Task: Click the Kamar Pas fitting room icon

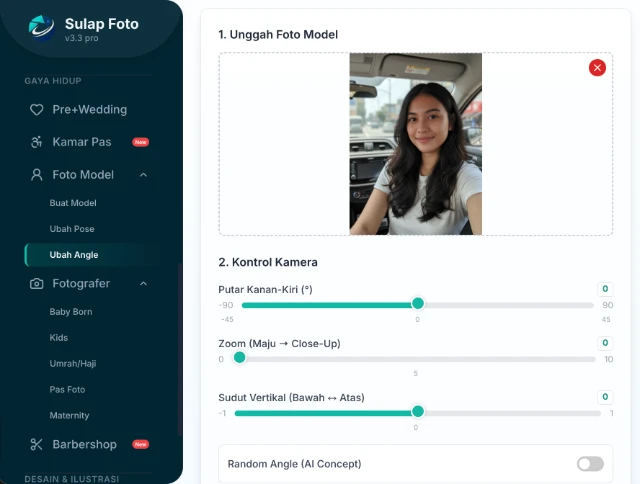Action: [37, 142]
